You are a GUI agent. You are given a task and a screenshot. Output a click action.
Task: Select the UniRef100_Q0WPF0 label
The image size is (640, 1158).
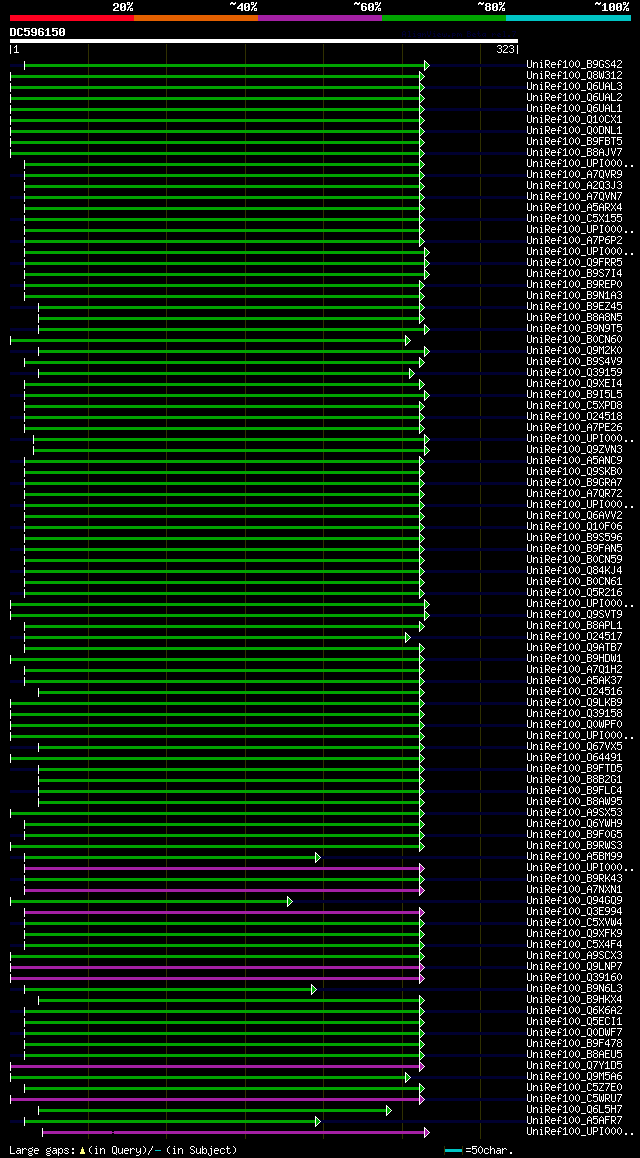tap(574, 724)
